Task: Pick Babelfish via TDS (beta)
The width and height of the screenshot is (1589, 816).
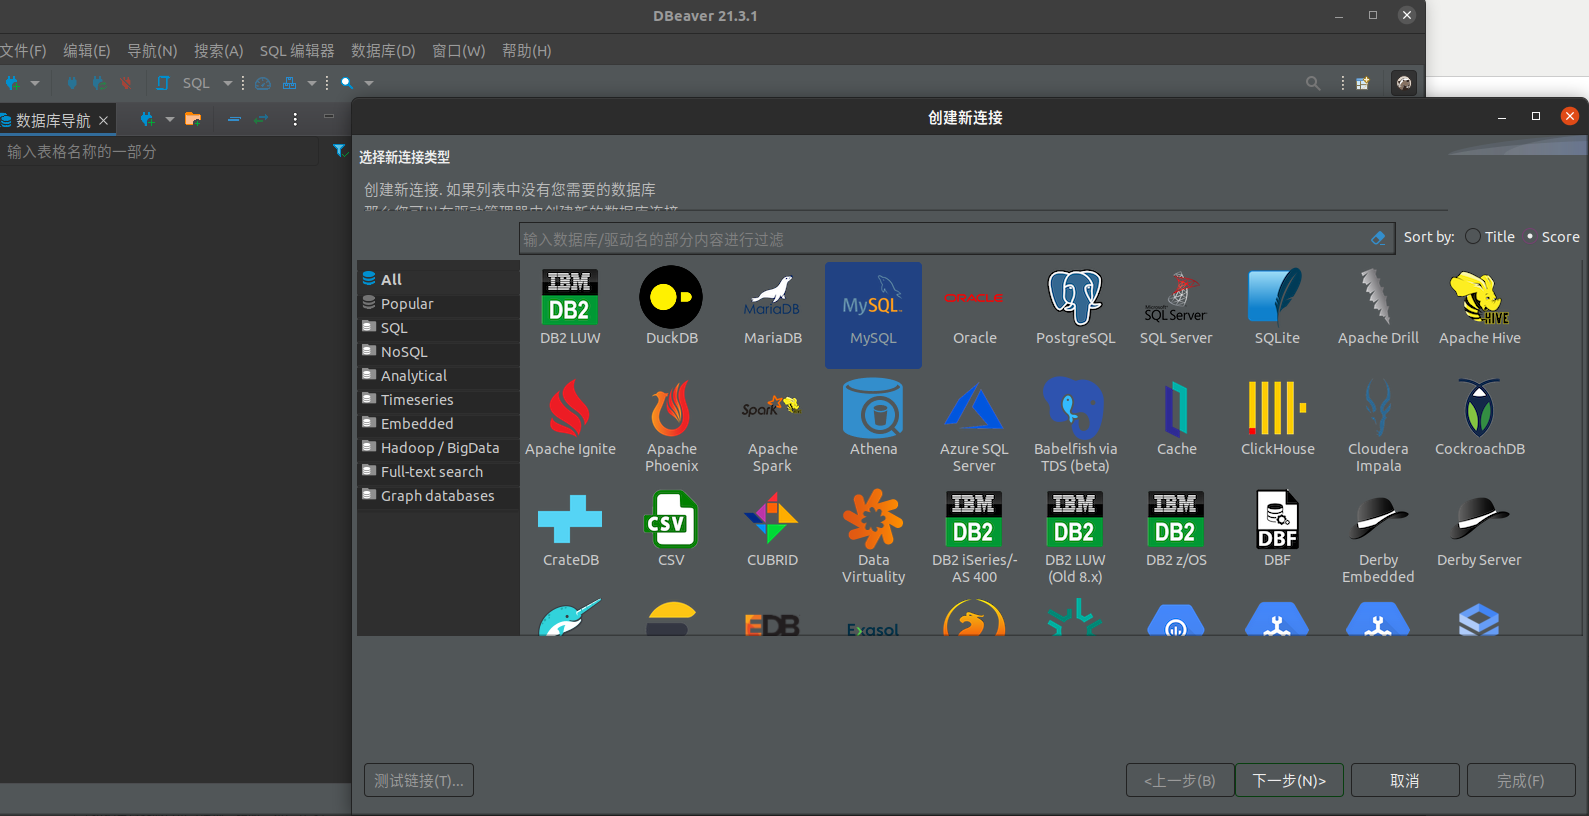Action: click(x=1075, y=427)
